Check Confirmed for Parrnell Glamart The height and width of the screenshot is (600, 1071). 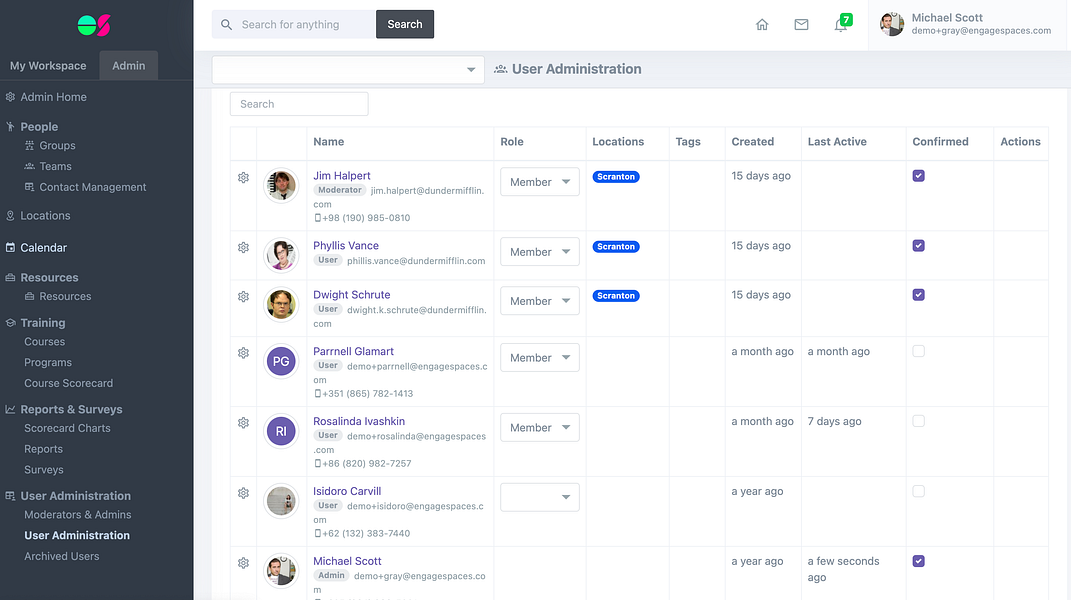919,351
